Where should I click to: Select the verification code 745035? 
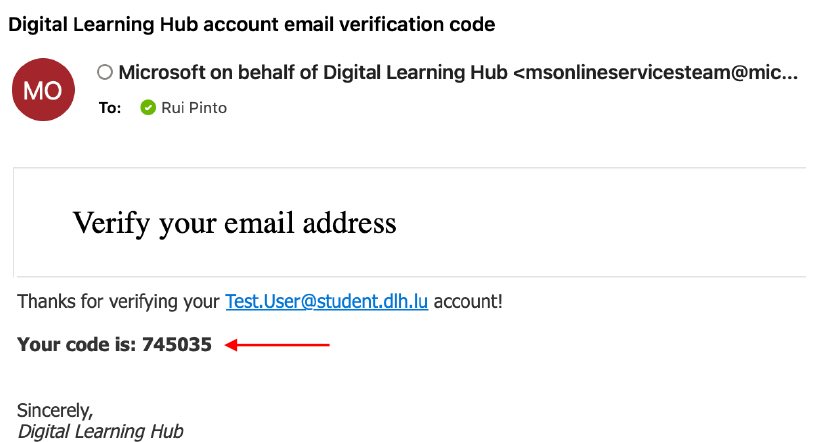pos(177,345)
